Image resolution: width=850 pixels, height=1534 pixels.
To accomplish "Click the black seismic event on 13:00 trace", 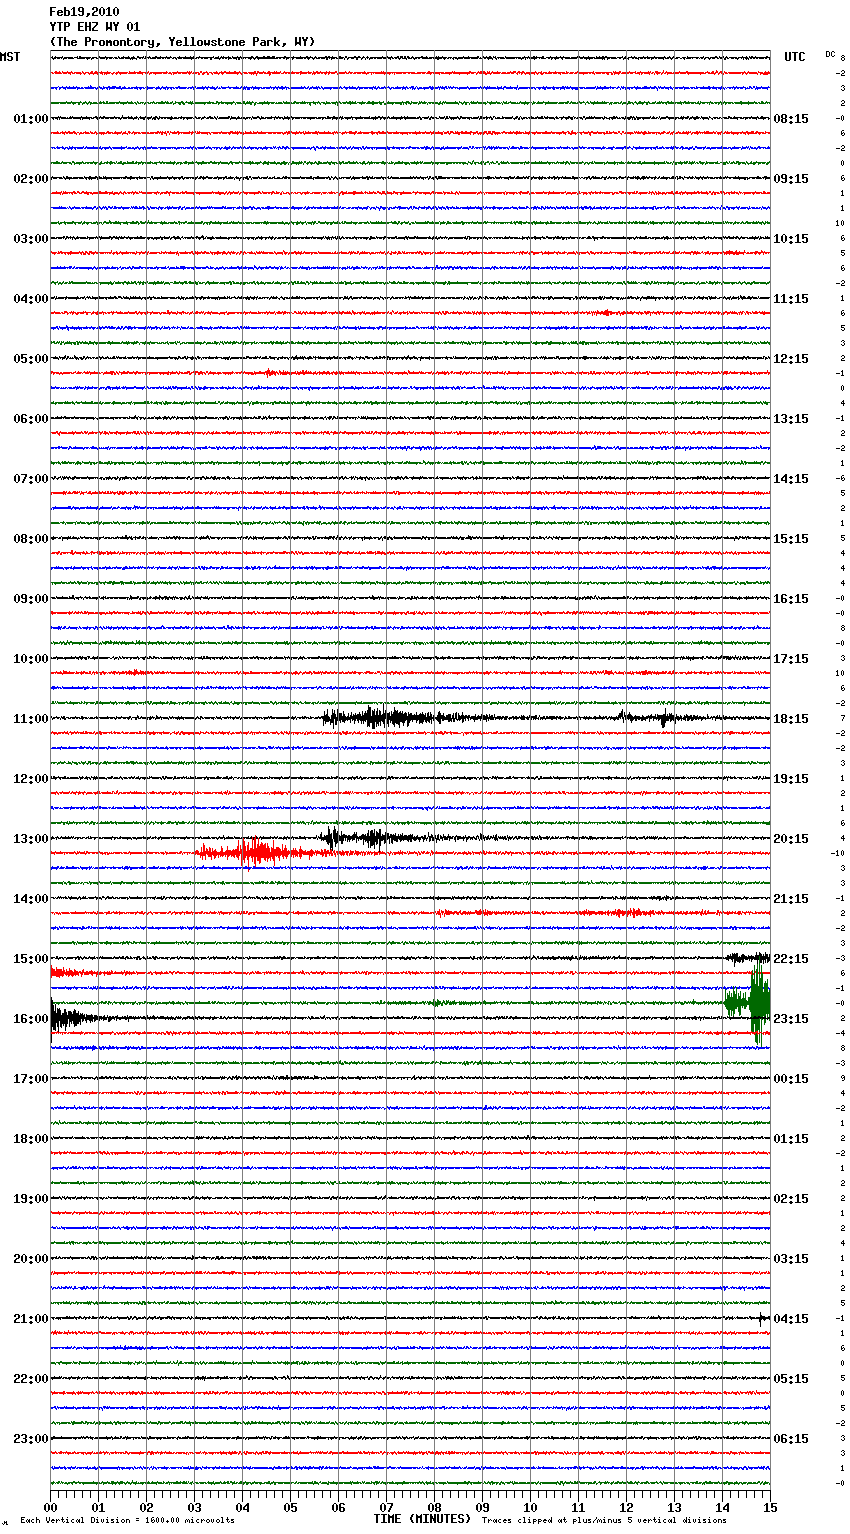I will pyautogui.click(x=360, y=838).
